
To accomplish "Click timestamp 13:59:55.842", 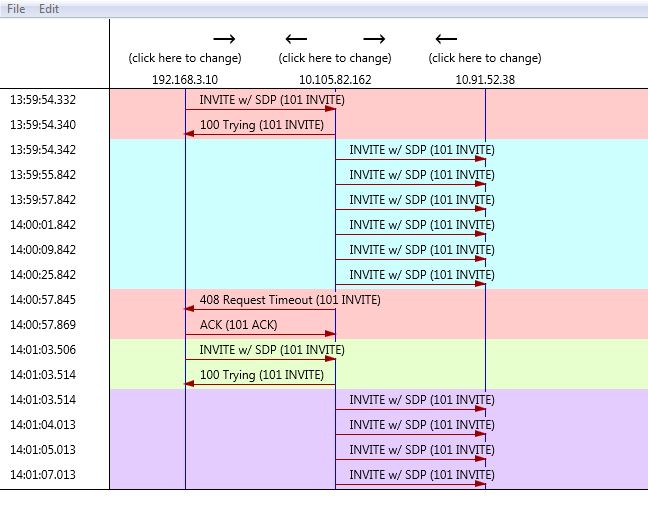I will pyautogui.click(x=43, y=175).
